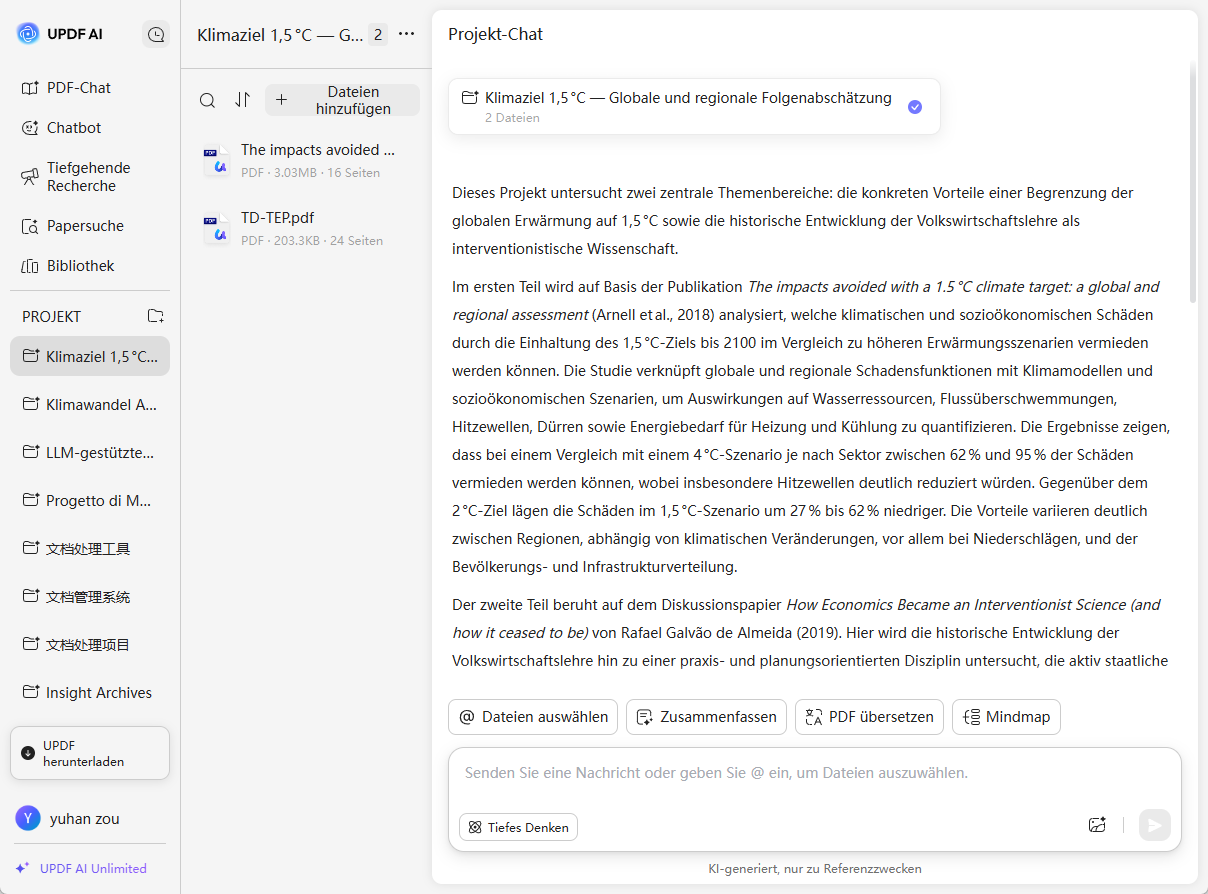The height and width of the screenshot is (894, 1208).
Task: Select the 文档管理系统 project
Action: [90, 596]
